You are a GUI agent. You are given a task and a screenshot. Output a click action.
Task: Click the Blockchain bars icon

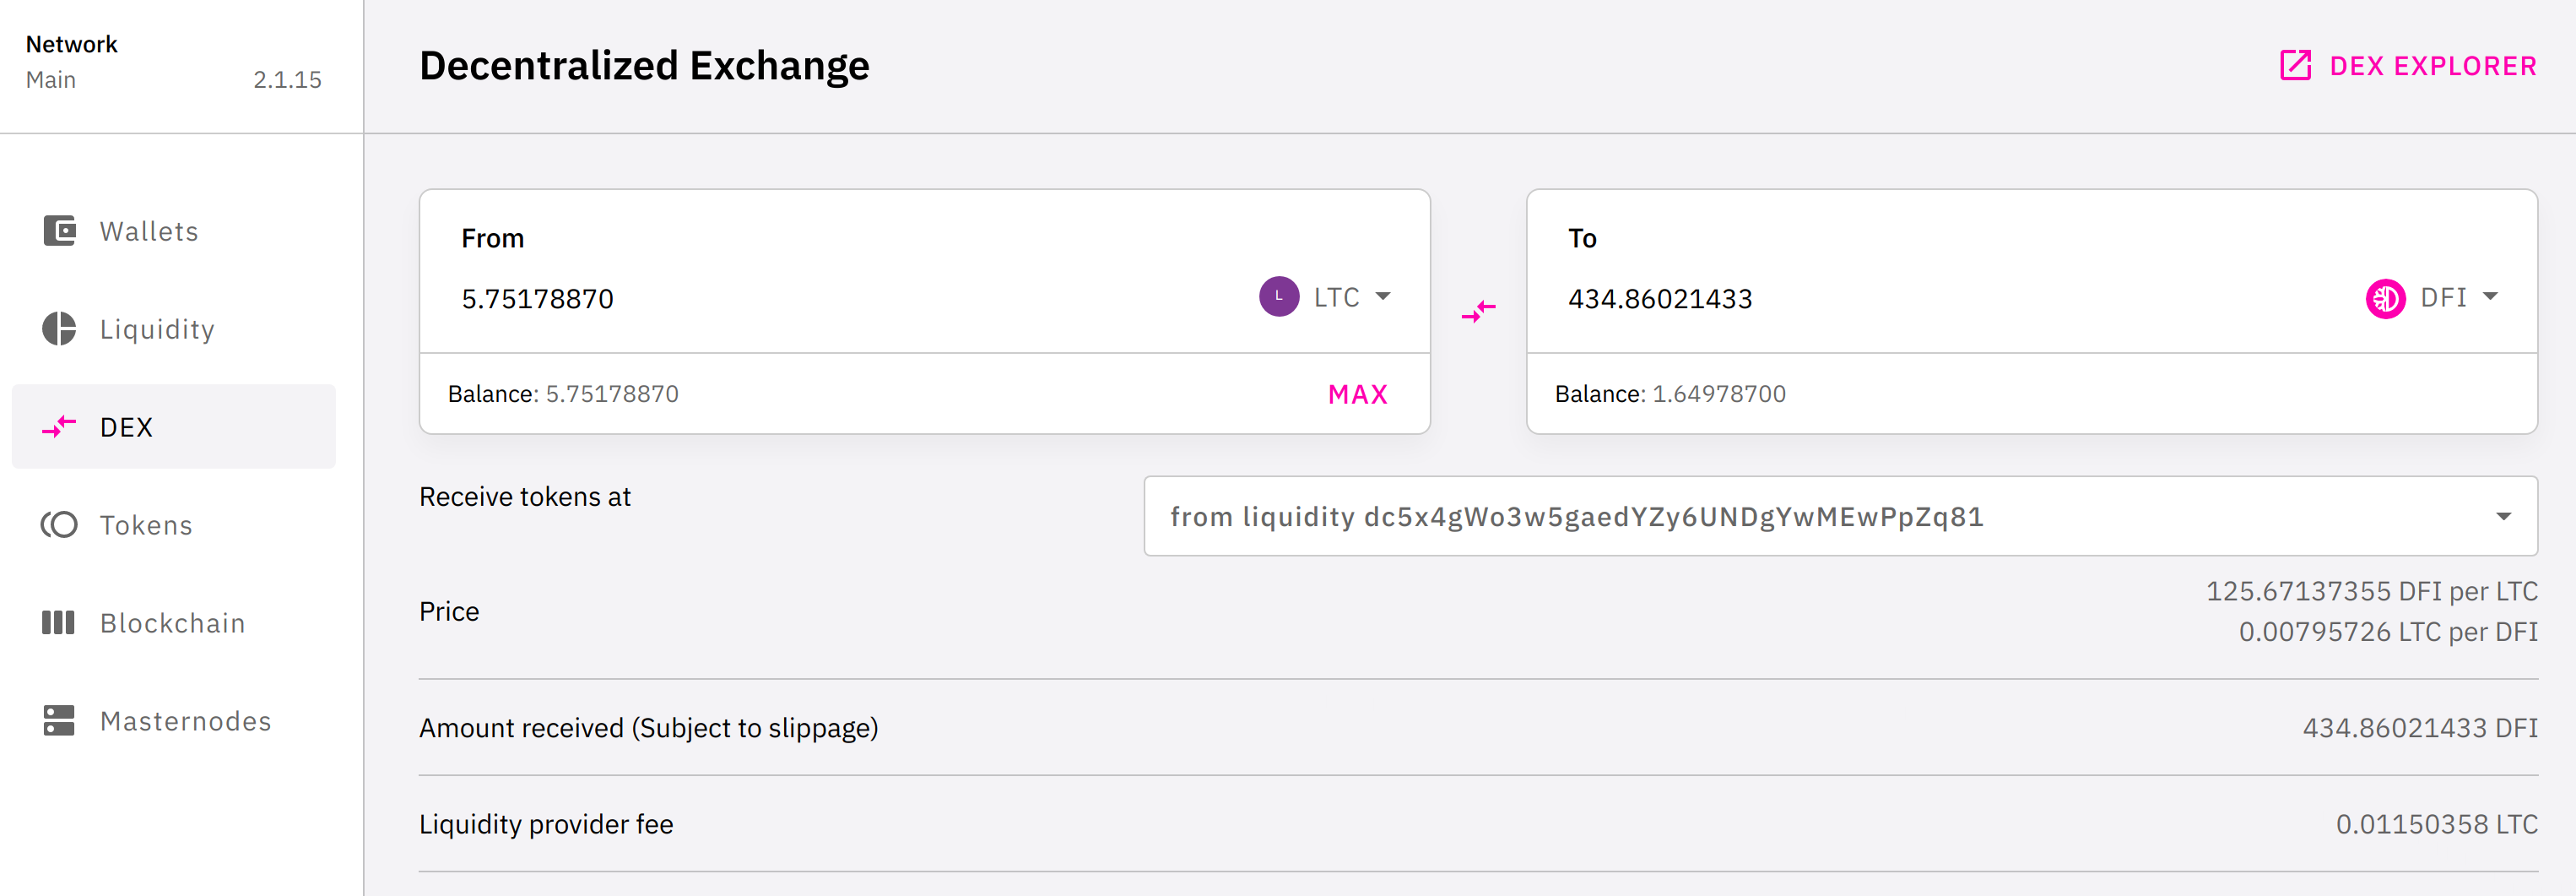[x=58, y=623]
